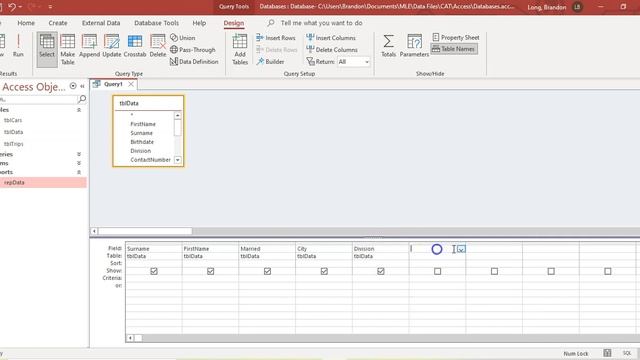Viewport: 640px width, 360px height.
Task: Select the Design ribbon tab
Action: tap(234, 23)
